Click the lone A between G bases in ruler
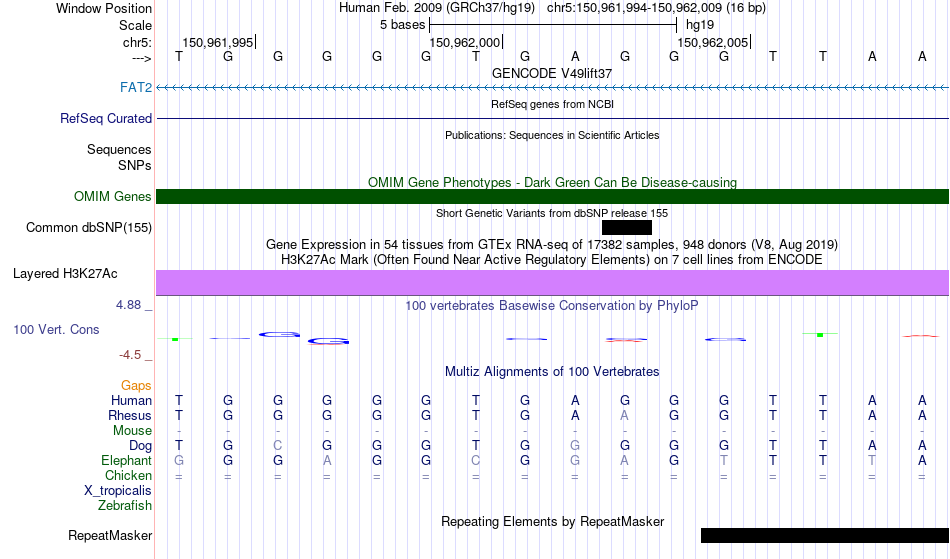 click(x=575, y=56)
